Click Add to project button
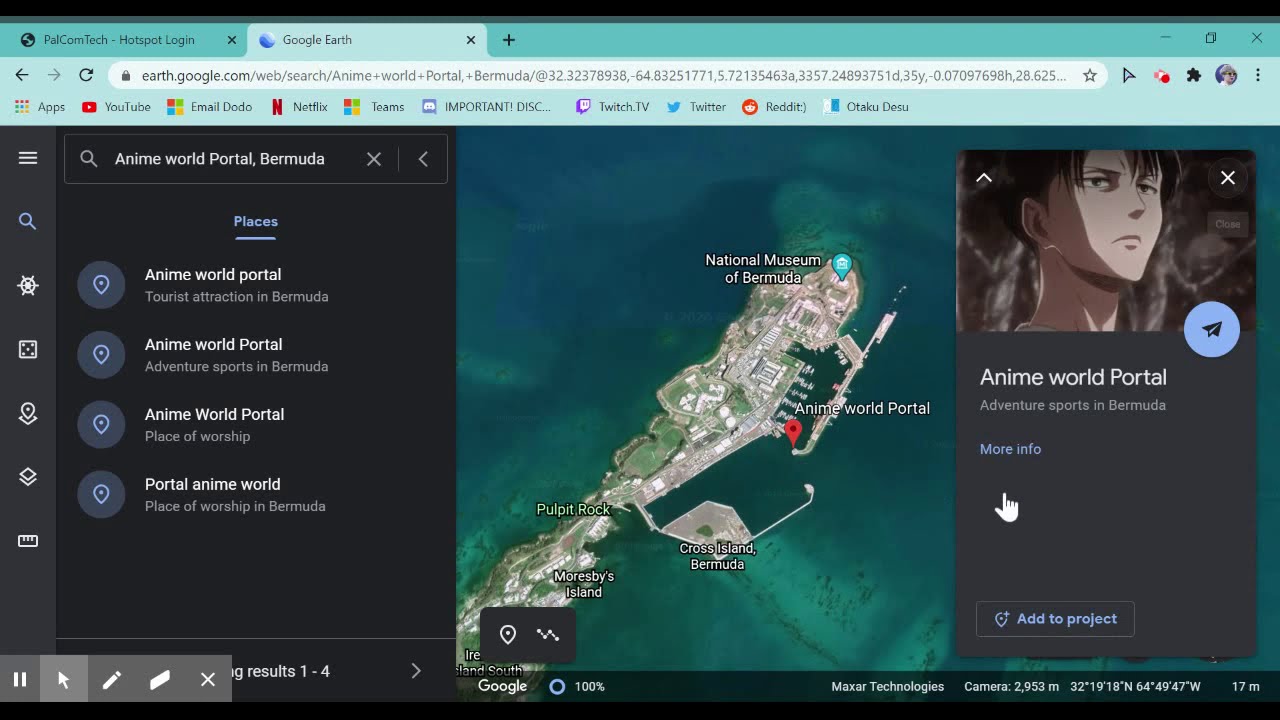This screenshot has width=1280, height=720. point(1055,619)
